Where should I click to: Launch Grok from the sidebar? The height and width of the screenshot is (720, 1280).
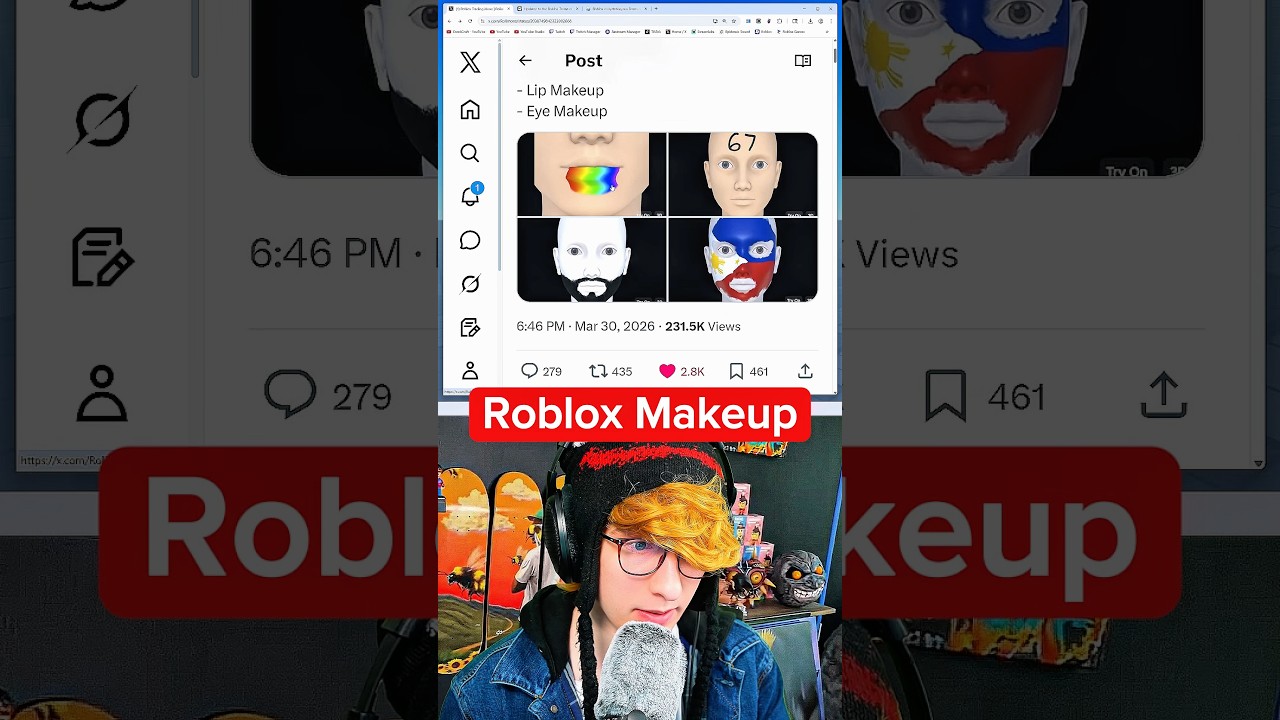coord(470,284)
